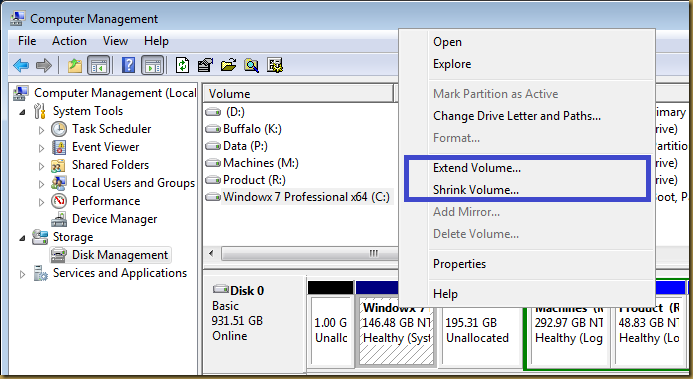Image resolution: width=693 pixels, height=379 pixels.
Task: Click the Forward arrow toolbar icon
Action: 44,66
